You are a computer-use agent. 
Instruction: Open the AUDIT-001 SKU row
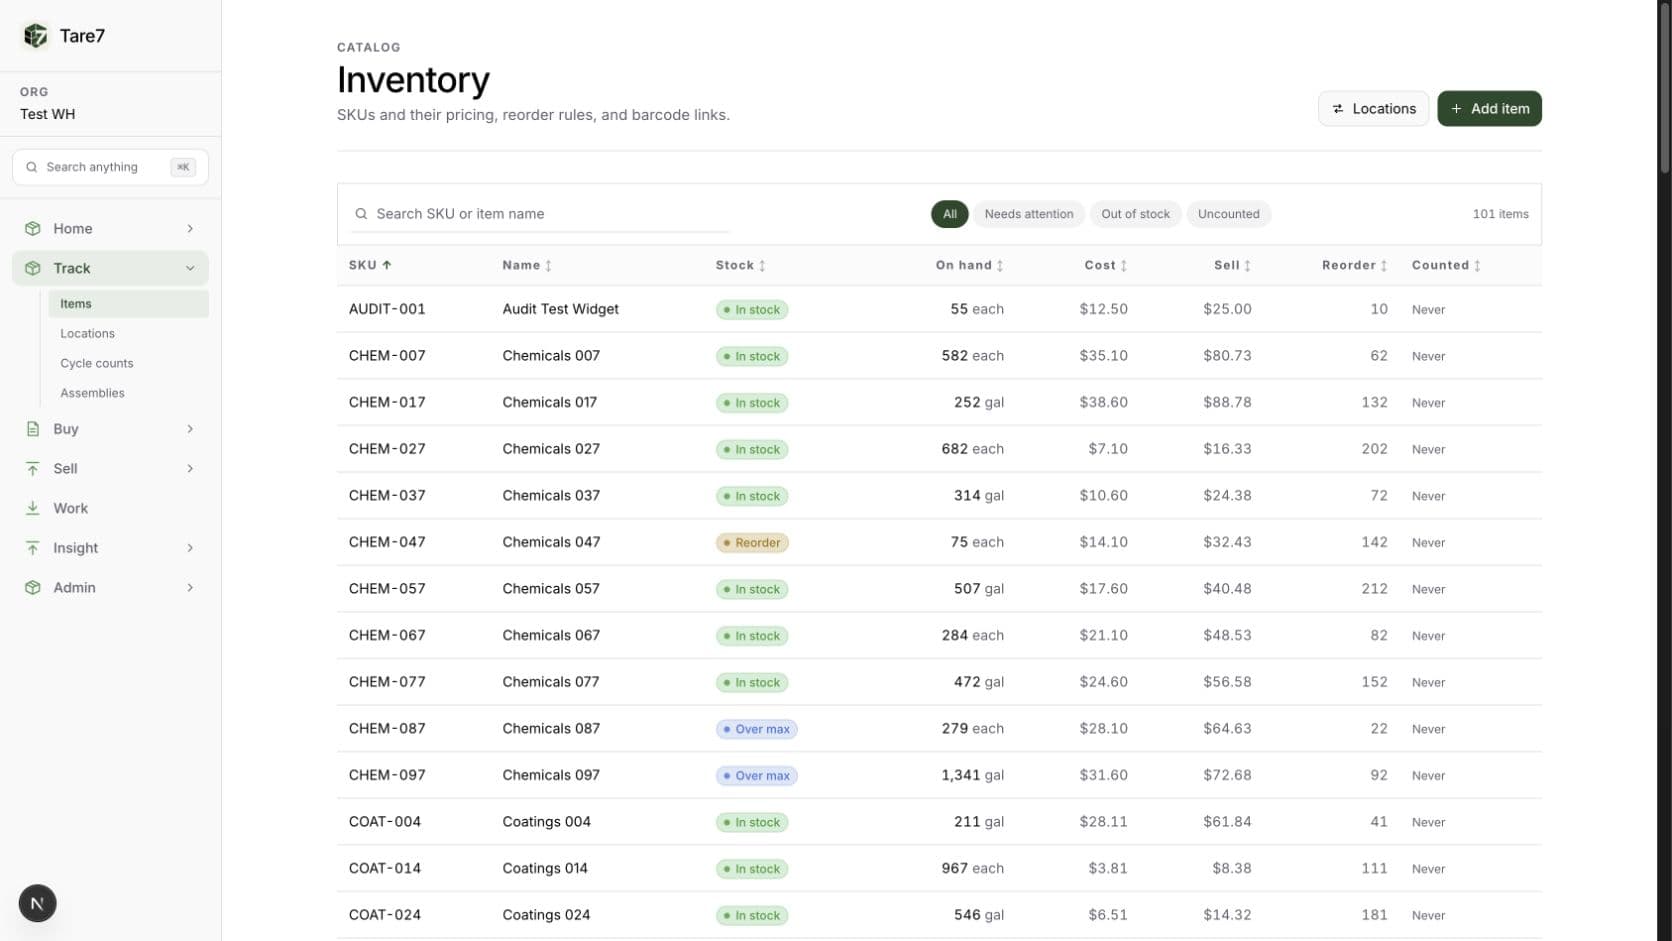coord(939,309)
